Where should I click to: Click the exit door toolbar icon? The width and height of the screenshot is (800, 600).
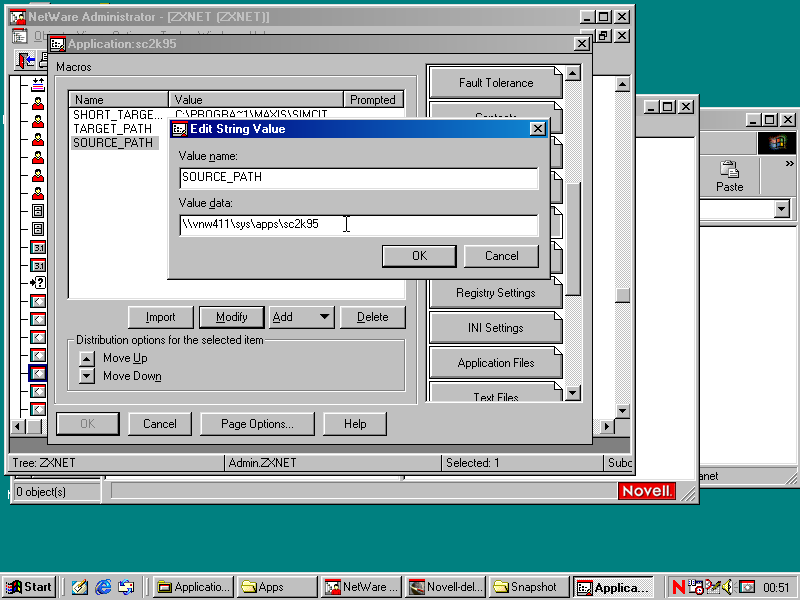26,61
